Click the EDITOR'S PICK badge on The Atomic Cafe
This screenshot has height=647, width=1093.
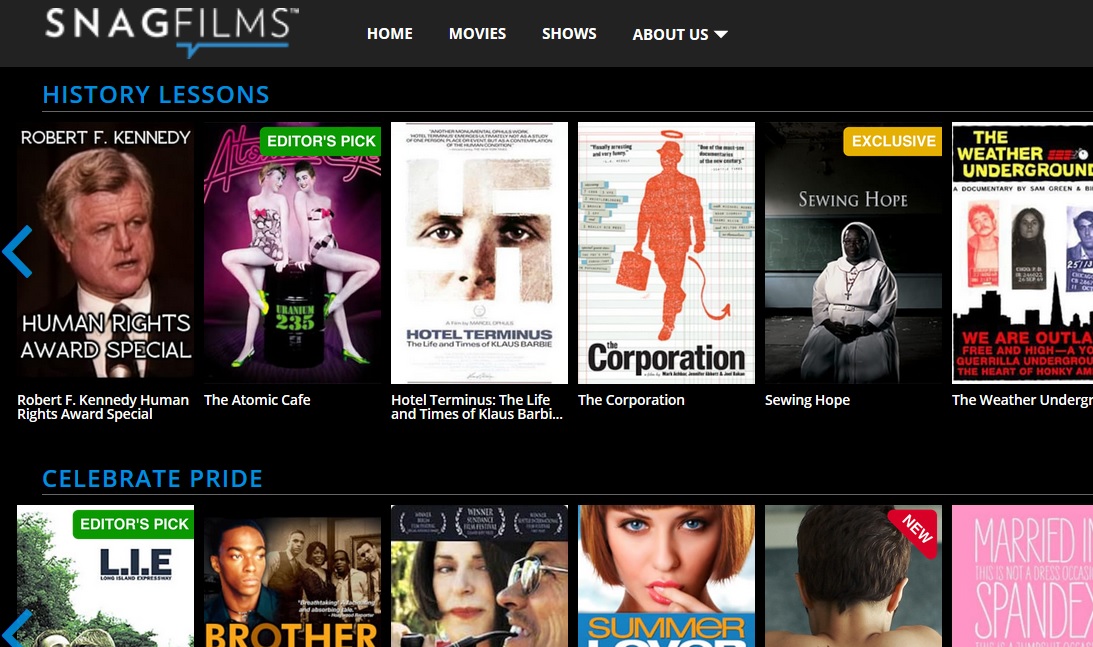[321, 141]
